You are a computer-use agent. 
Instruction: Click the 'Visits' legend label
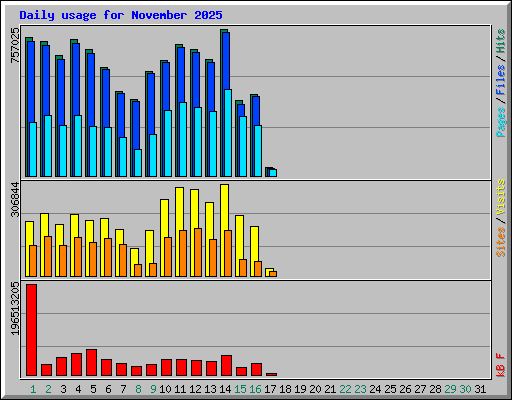501,197
